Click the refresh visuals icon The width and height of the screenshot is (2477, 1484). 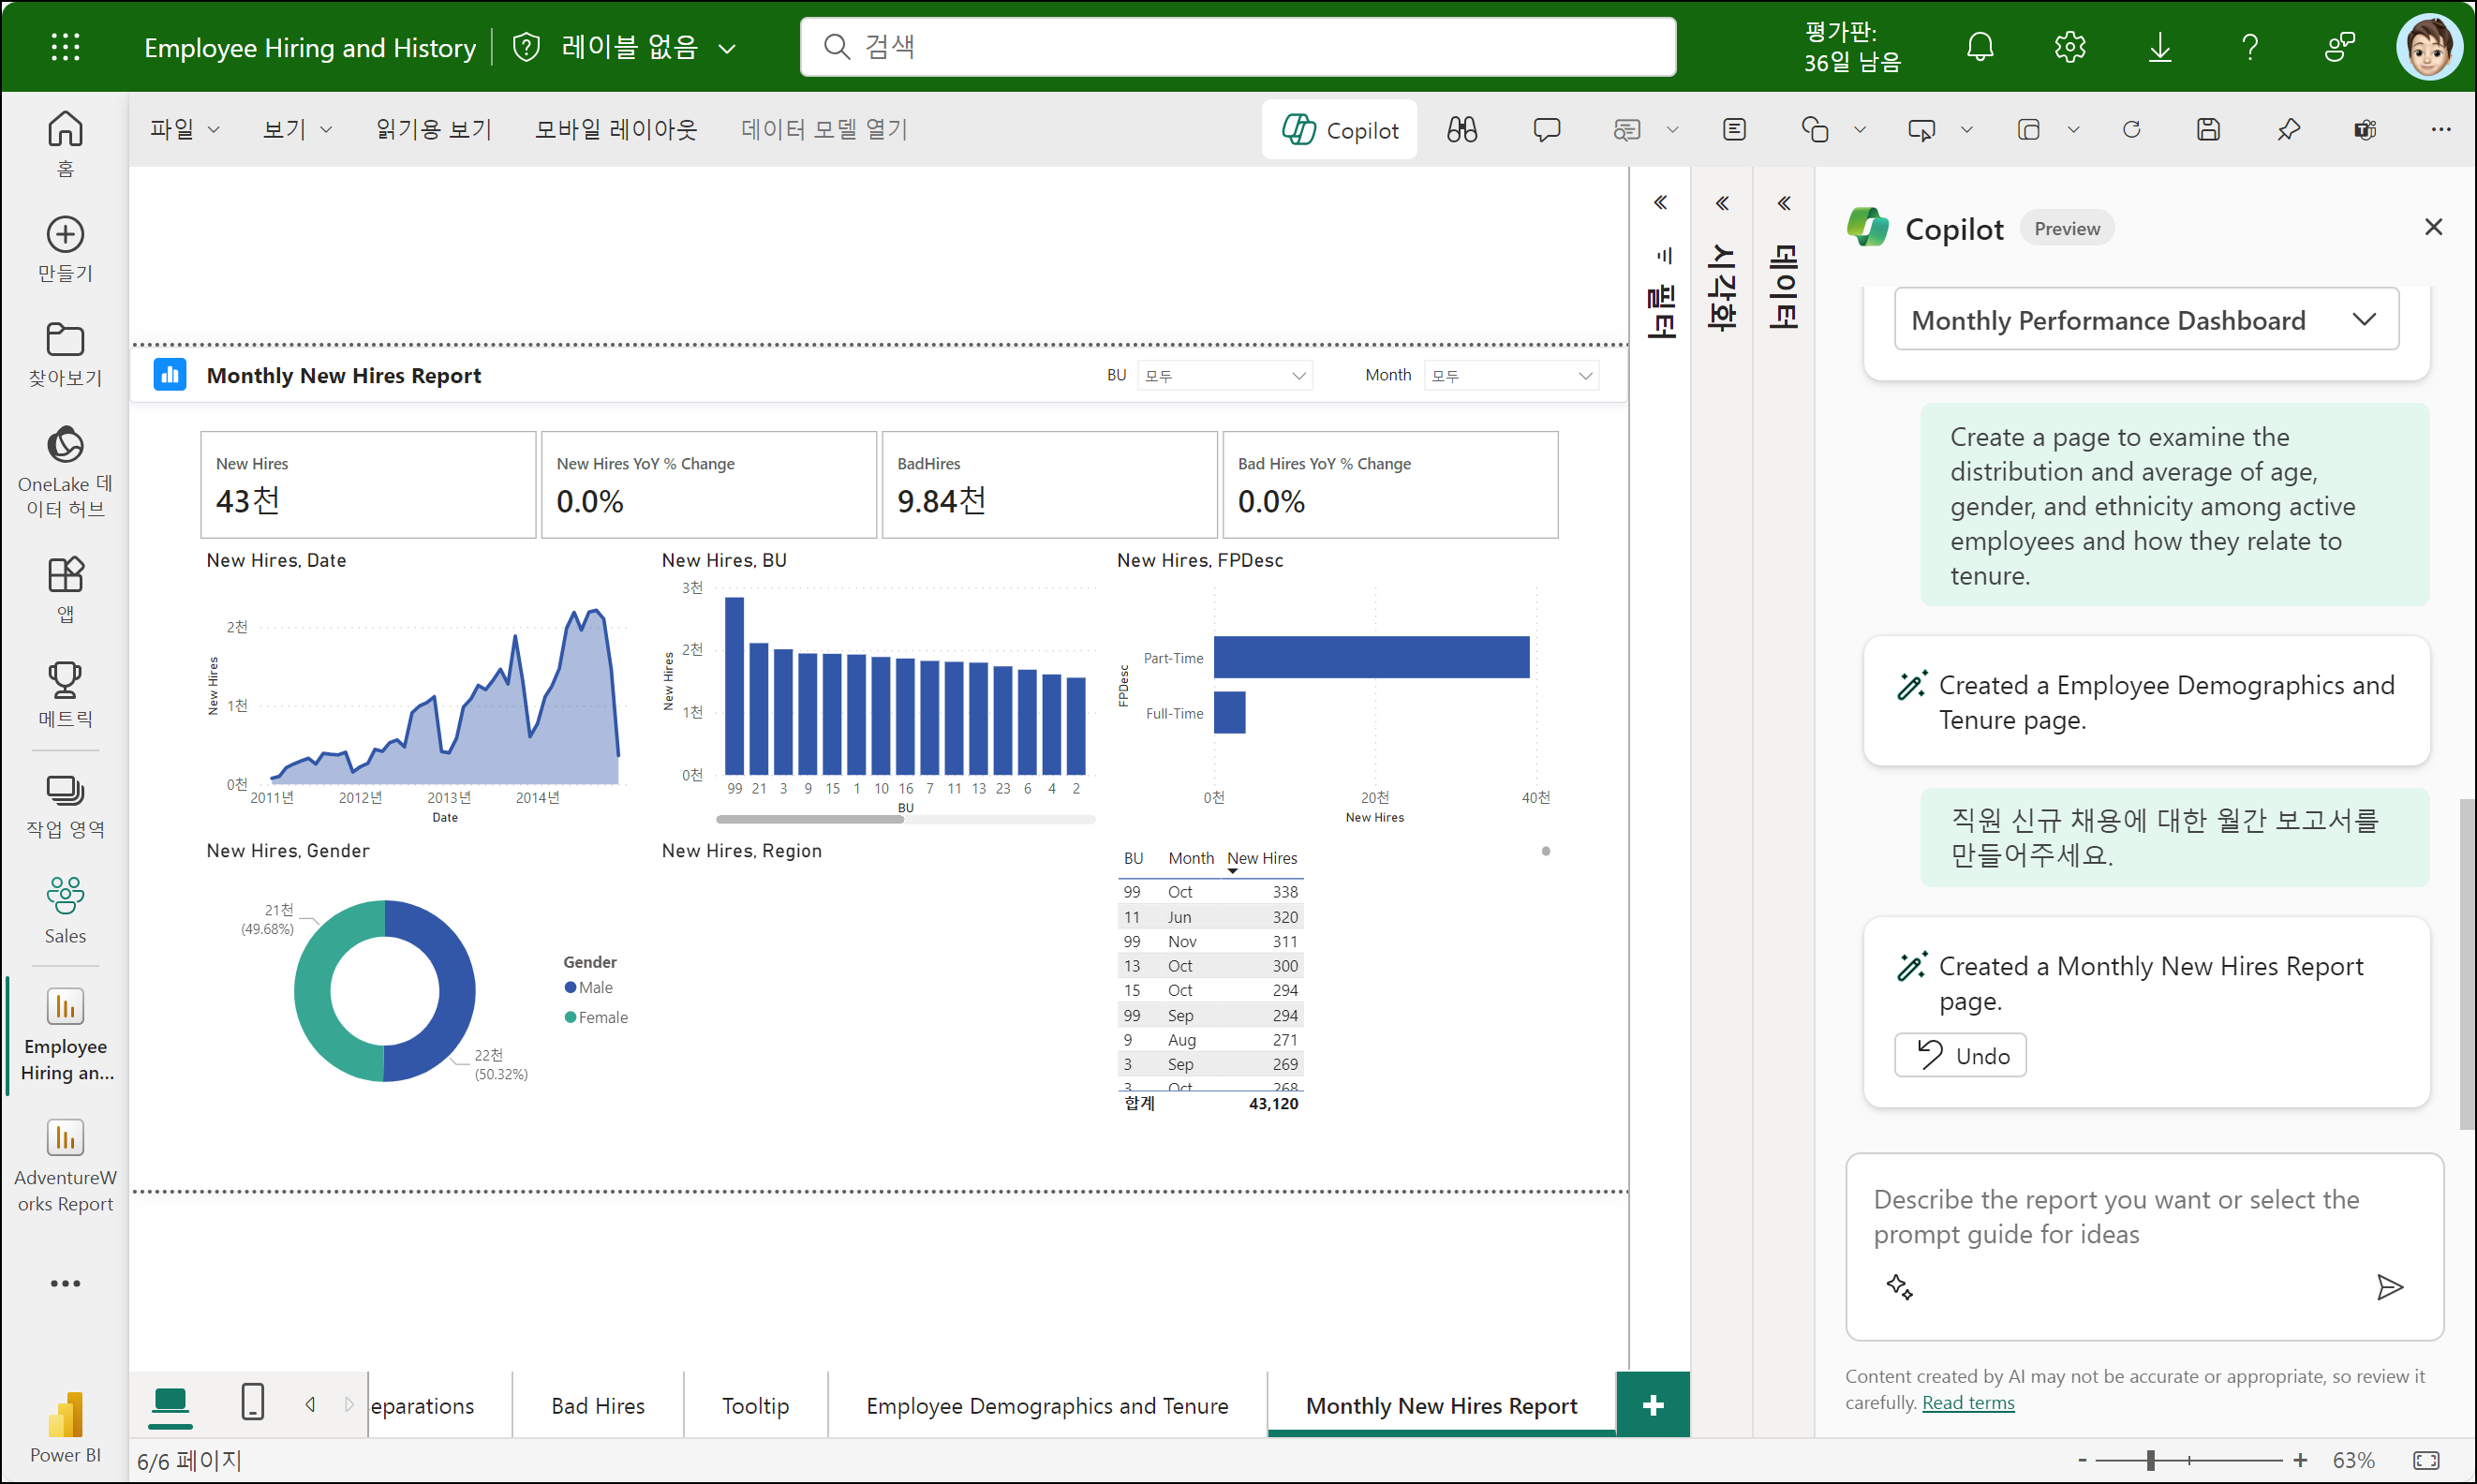[x=2131, y=130]
